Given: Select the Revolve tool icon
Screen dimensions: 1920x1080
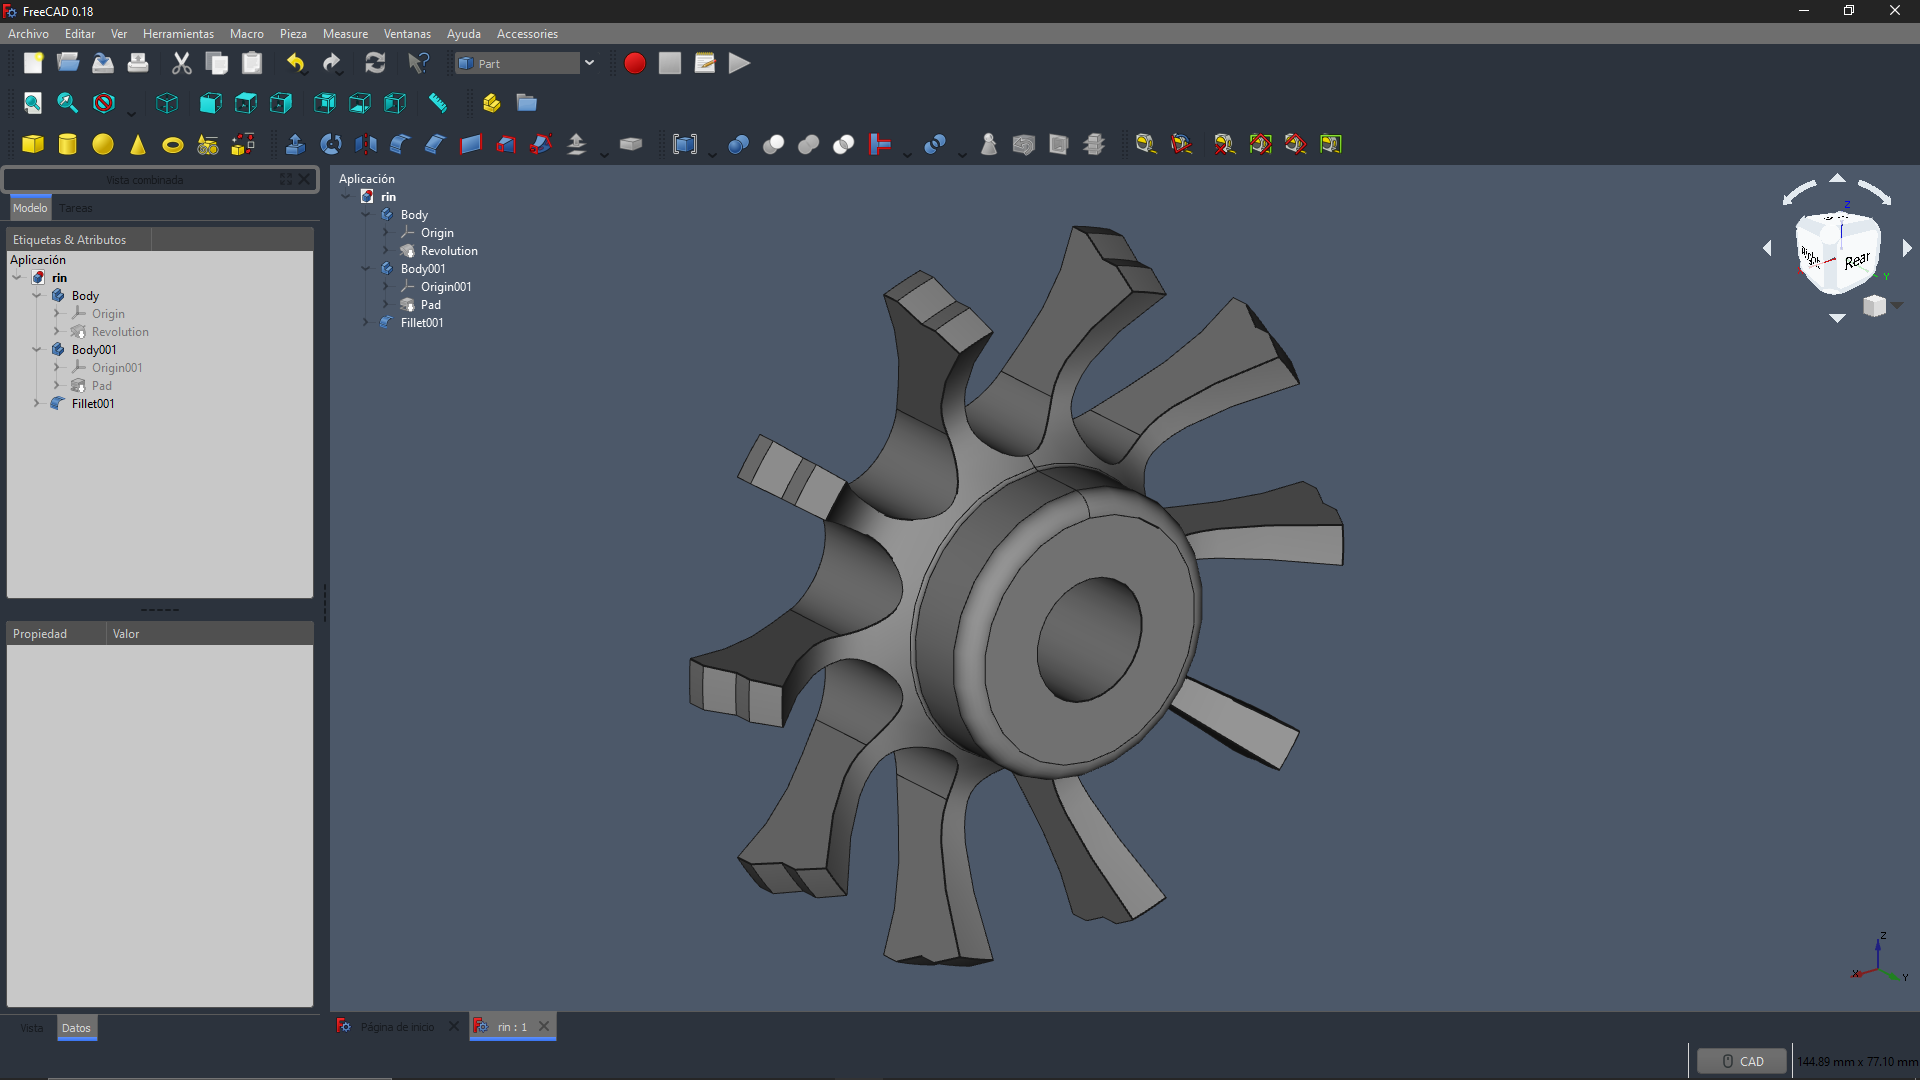Looking at the screenshot, I should [331, 144].
